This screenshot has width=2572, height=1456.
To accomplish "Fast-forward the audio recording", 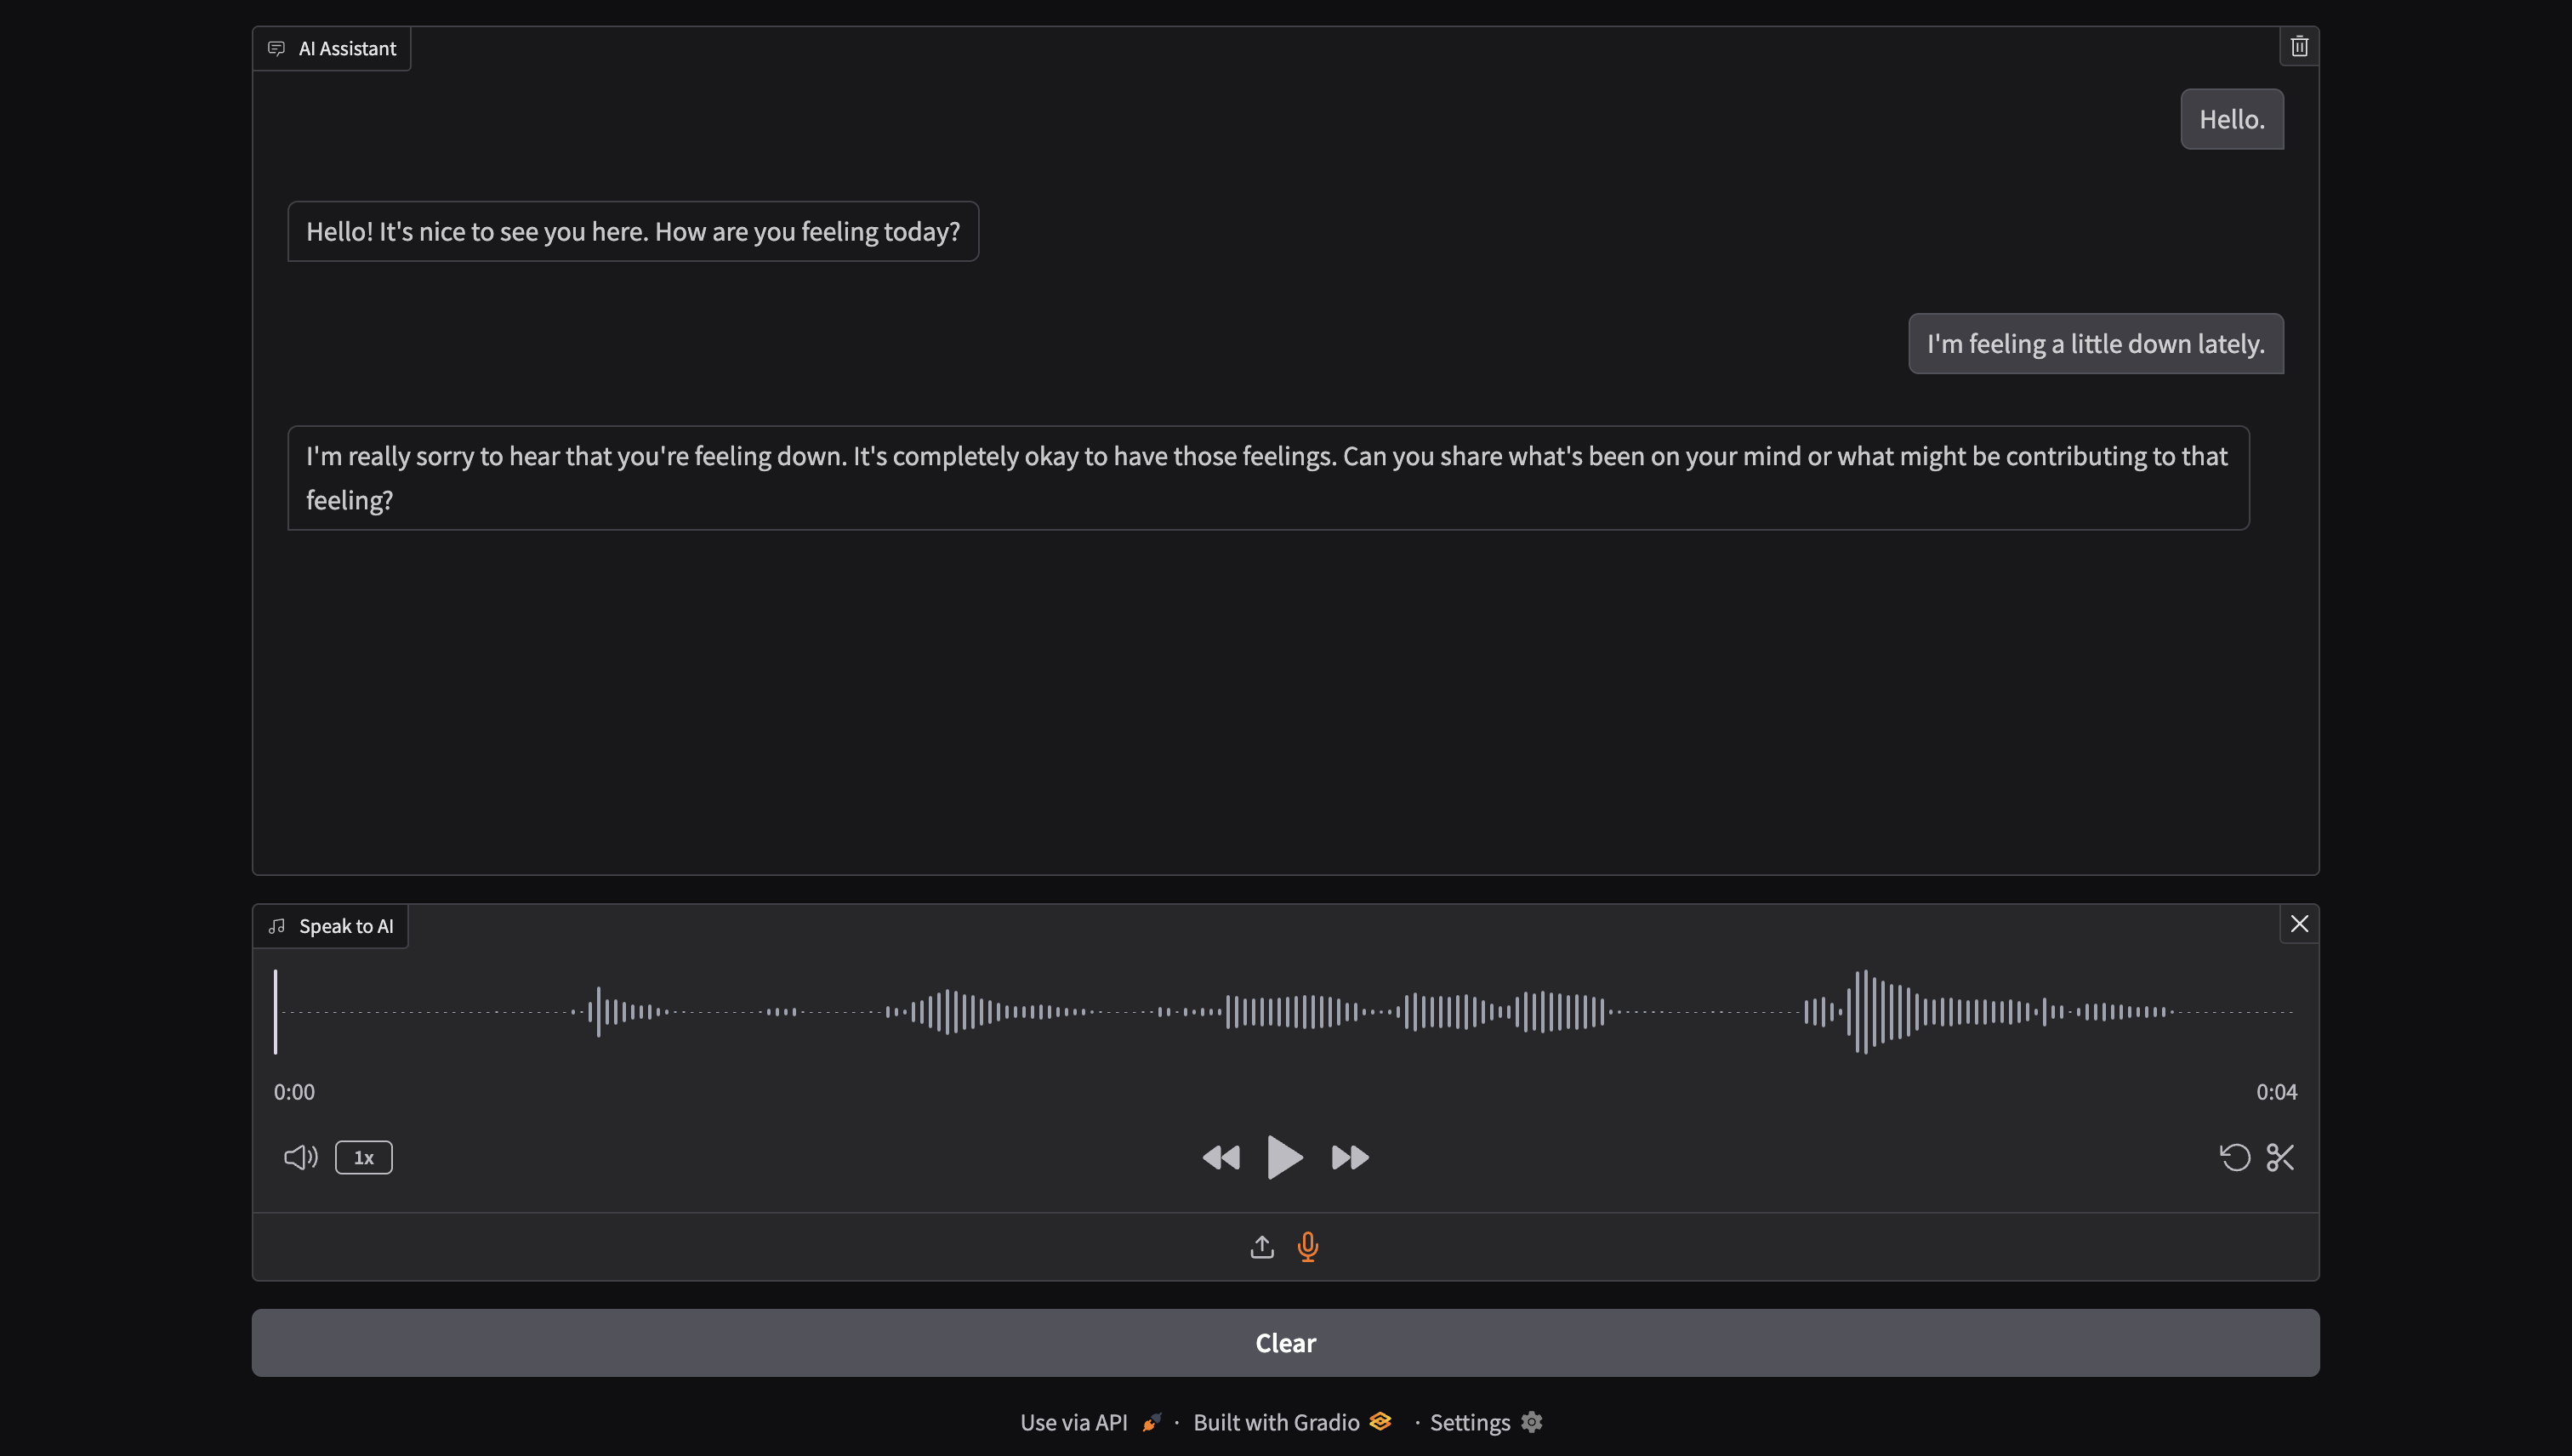I will pos(1350,1157).
